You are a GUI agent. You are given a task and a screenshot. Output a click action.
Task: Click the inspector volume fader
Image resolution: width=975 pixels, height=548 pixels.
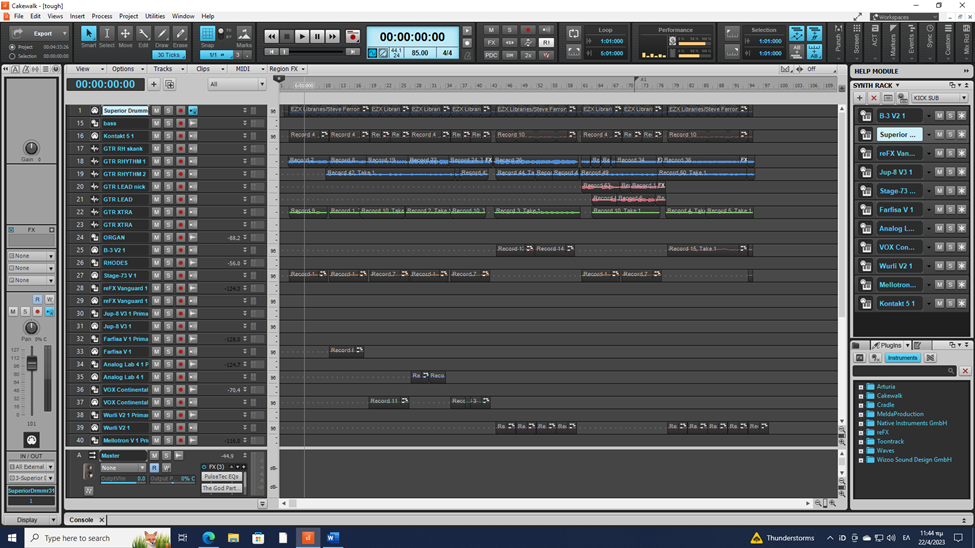click(32, 364)
